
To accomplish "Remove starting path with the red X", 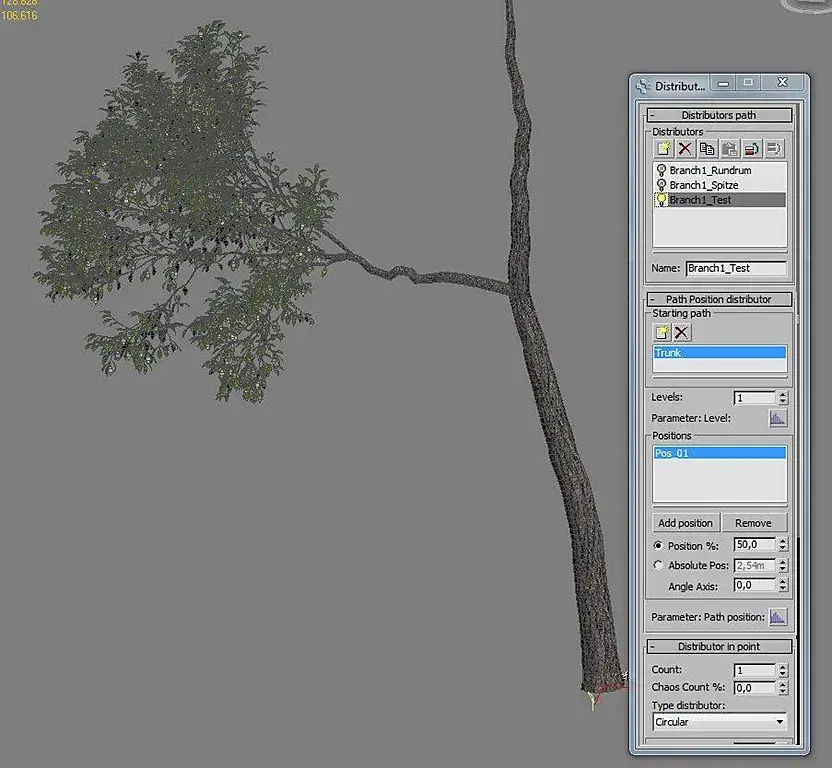I will point(681,333).
